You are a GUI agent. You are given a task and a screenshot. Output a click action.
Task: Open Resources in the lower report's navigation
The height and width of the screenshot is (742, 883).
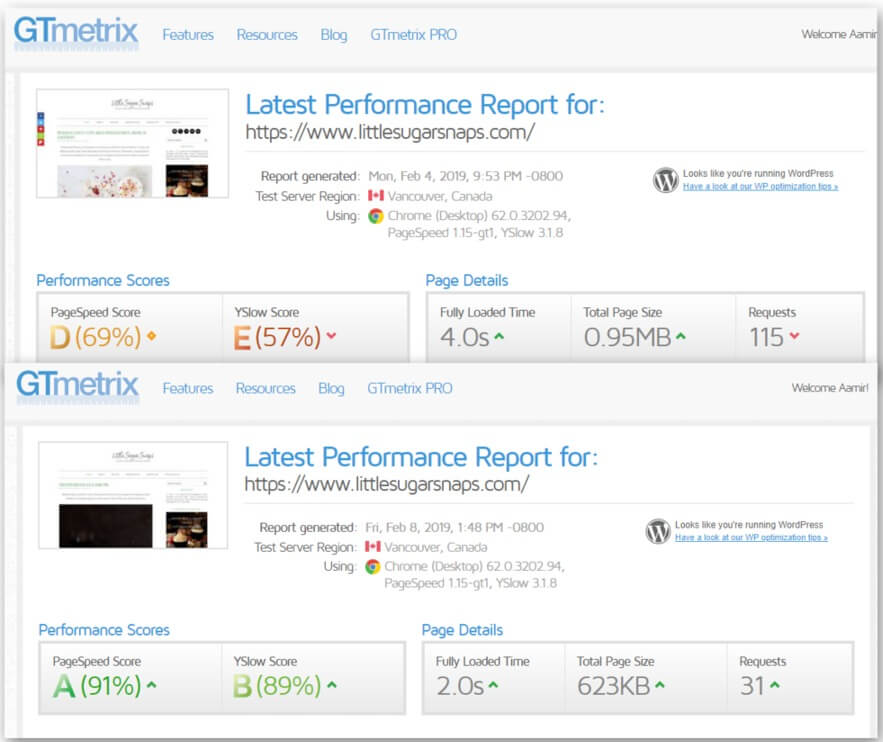pos(266,388)
